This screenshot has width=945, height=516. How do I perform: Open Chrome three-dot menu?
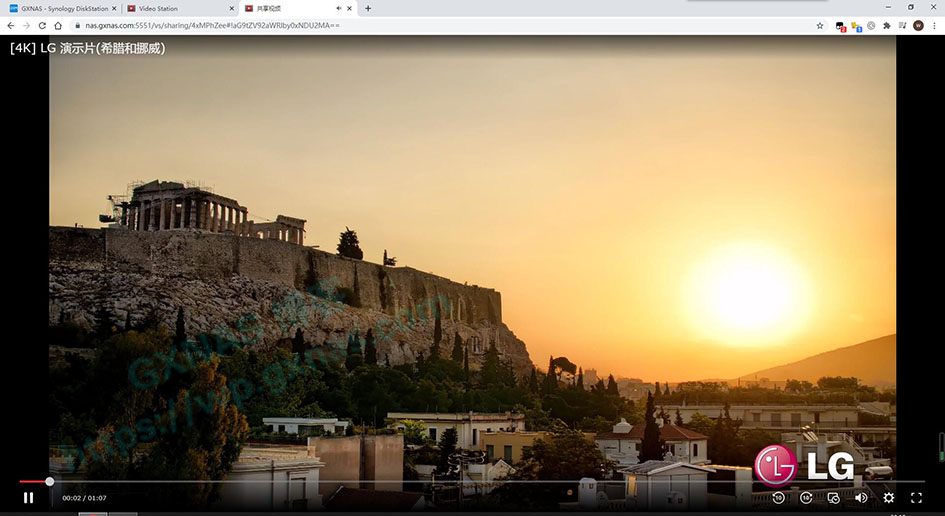pos(934,25)
